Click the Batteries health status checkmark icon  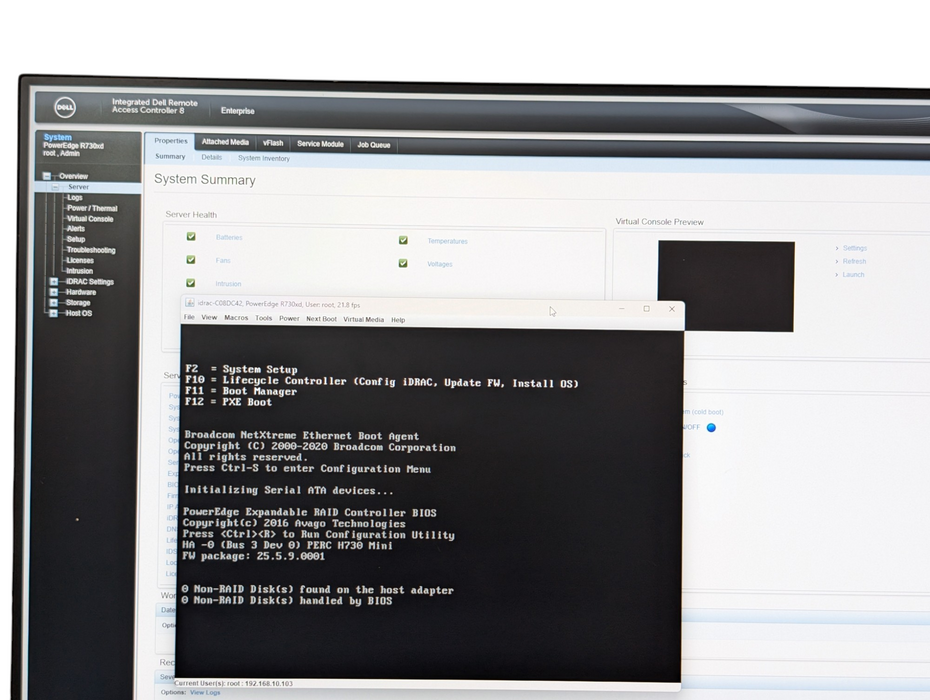click(191, 236)
